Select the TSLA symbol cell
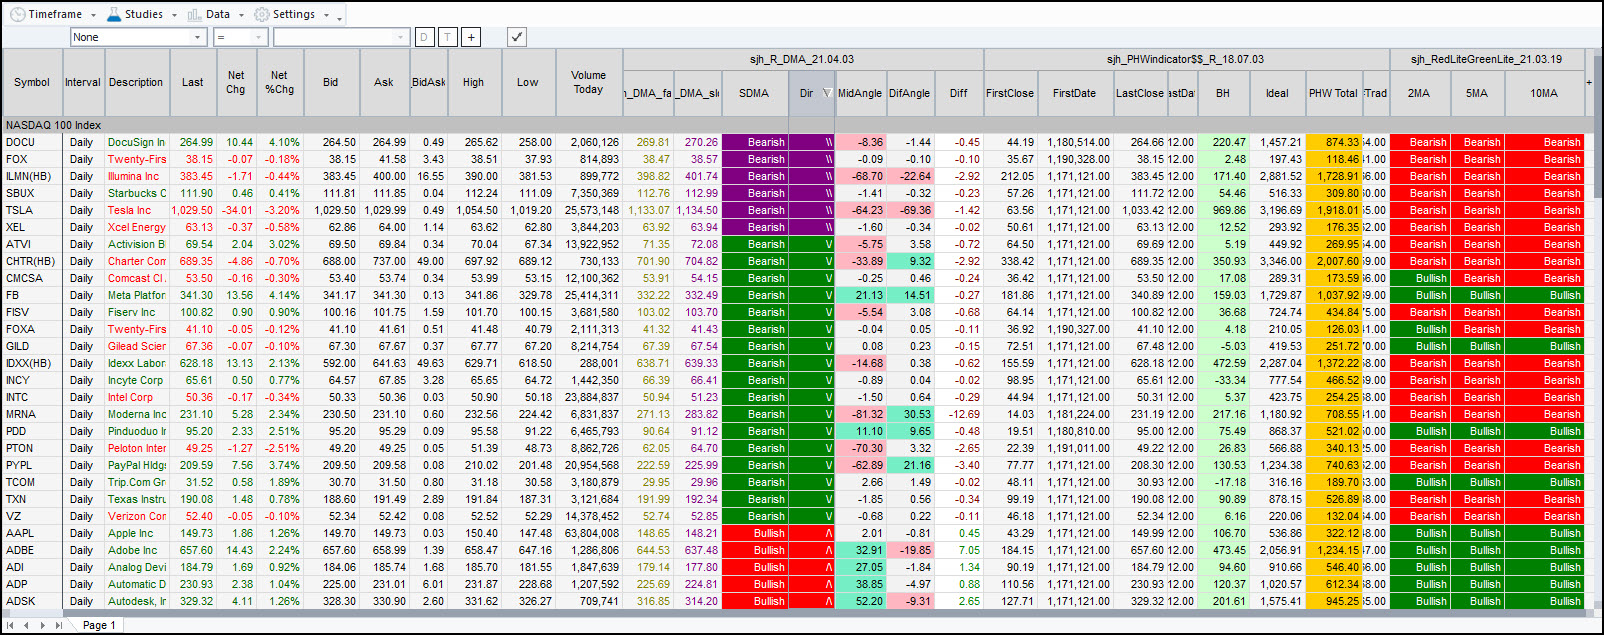This screenshot has height=635, width=1604. tap(32, 210)
